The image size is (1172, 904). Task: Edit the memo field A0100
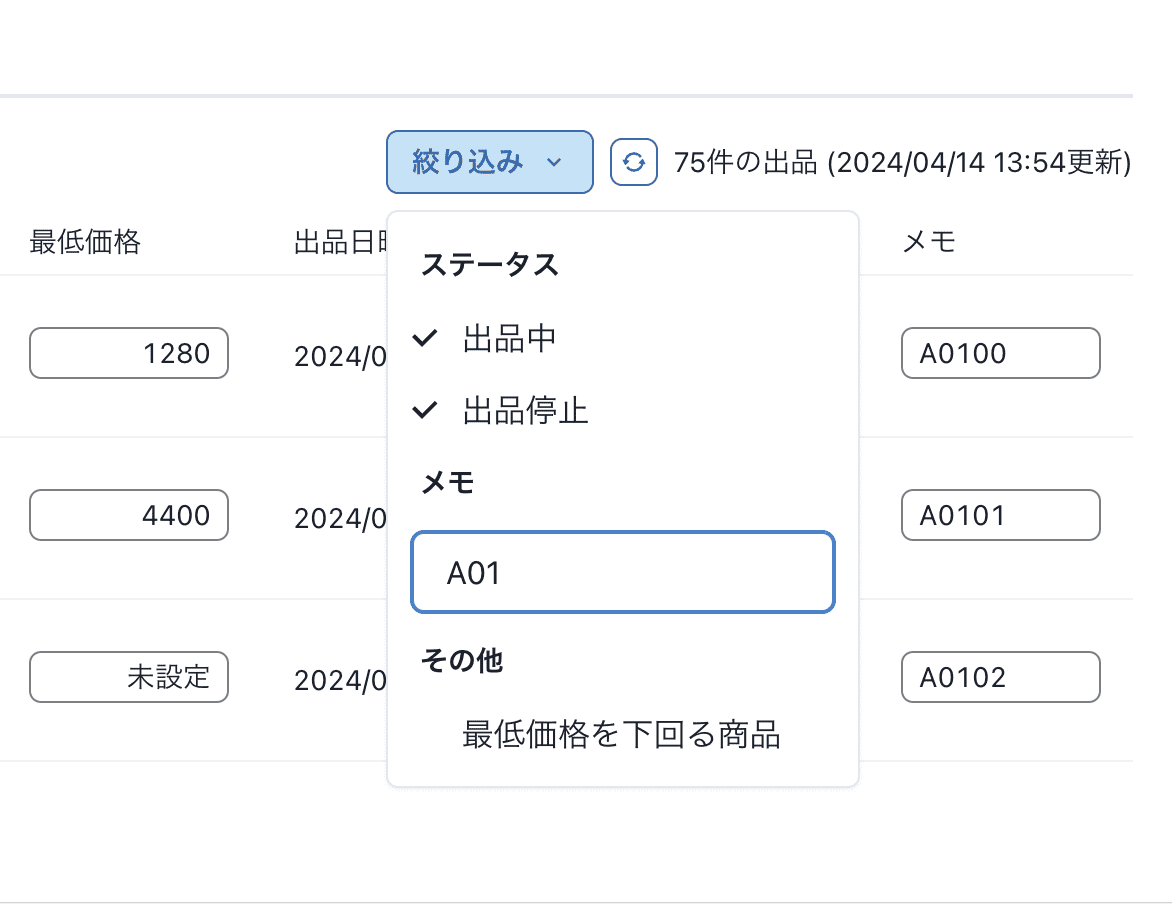1000,353
